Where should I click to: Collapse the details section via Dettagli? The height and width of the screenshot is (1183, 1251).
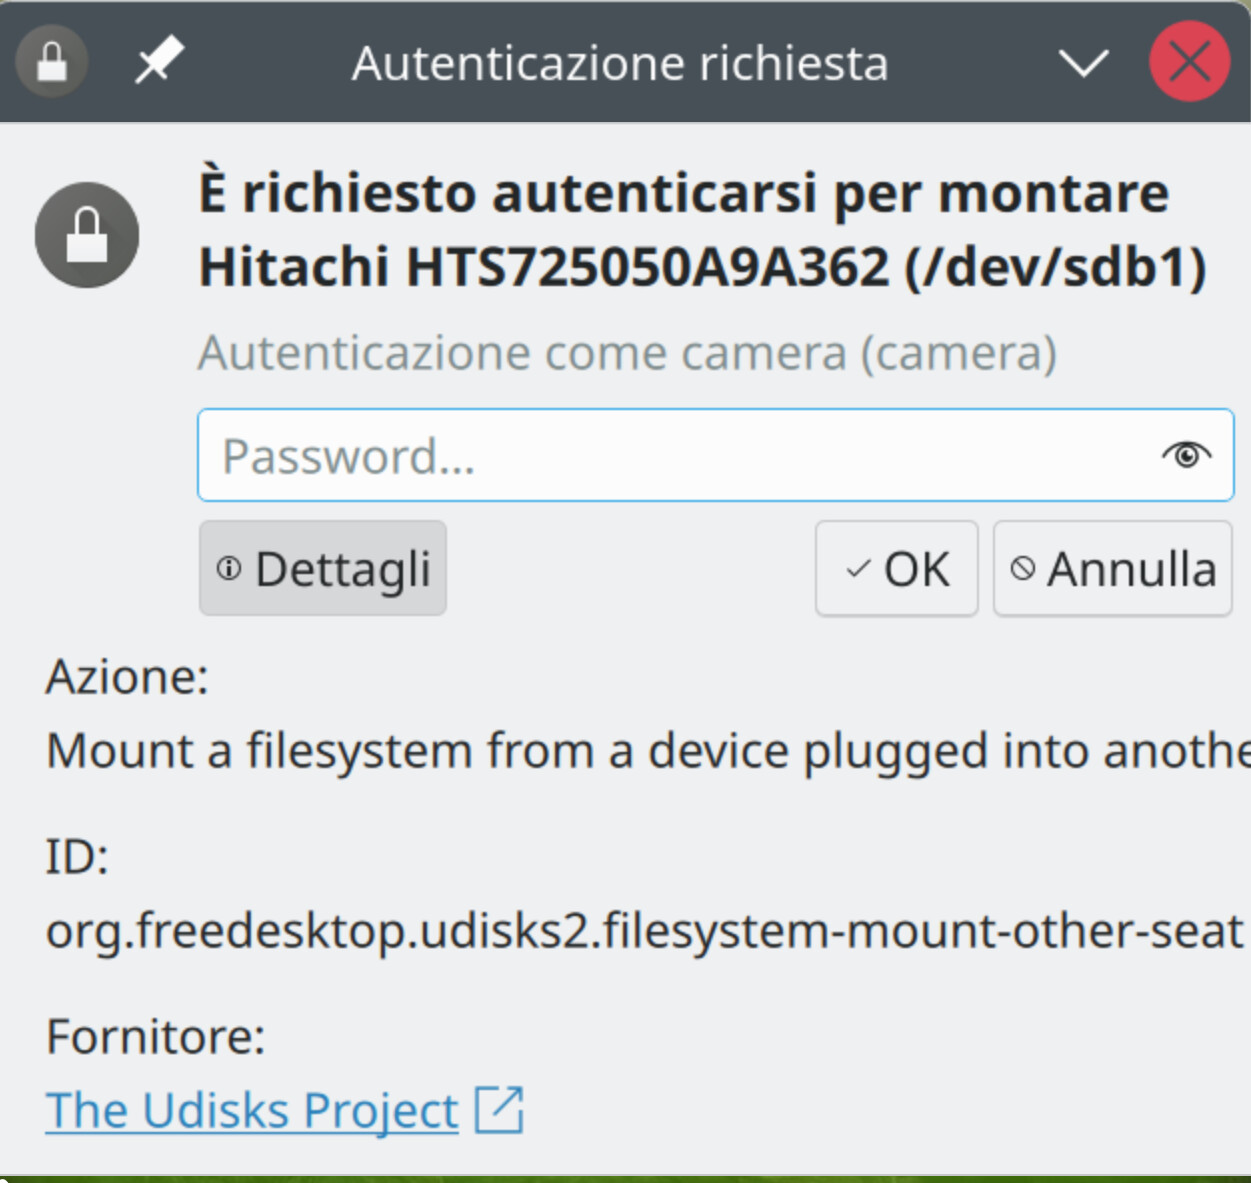[323, 569]
